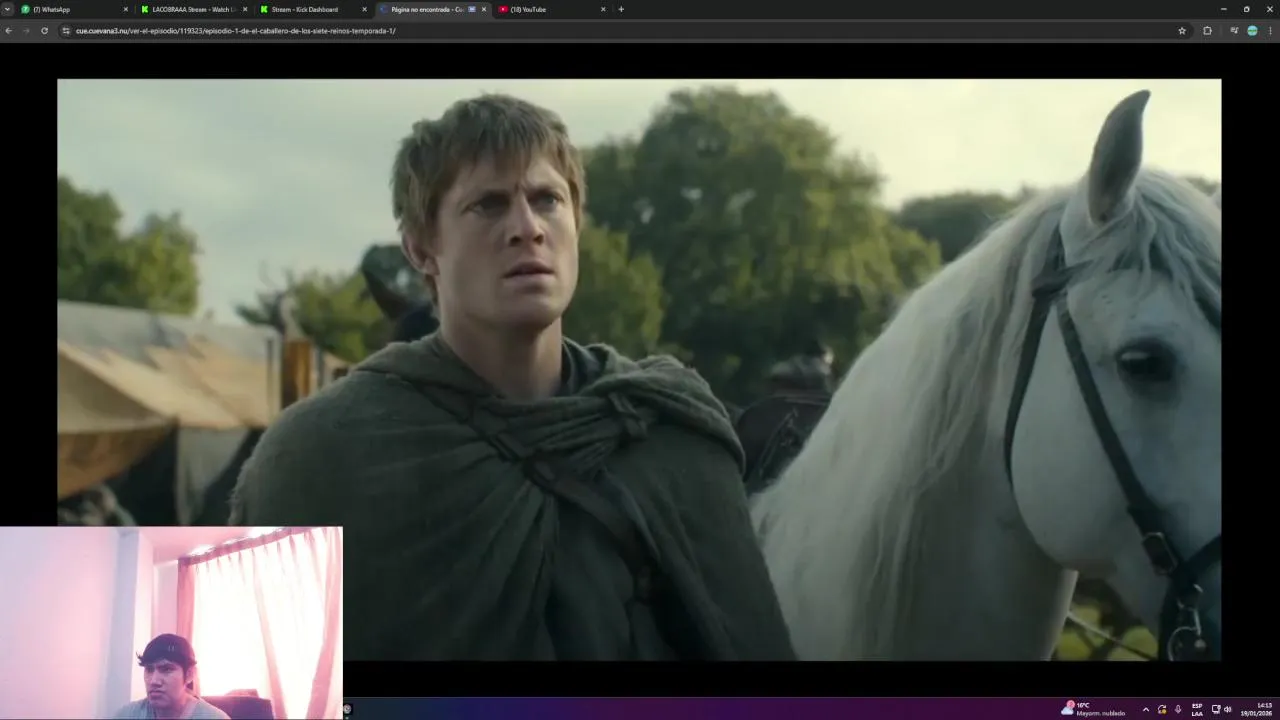Viewport: 1280px width, 720px height.
Task: Change the ESP LAA keyboard language
Action: (x=1197, y=709)
